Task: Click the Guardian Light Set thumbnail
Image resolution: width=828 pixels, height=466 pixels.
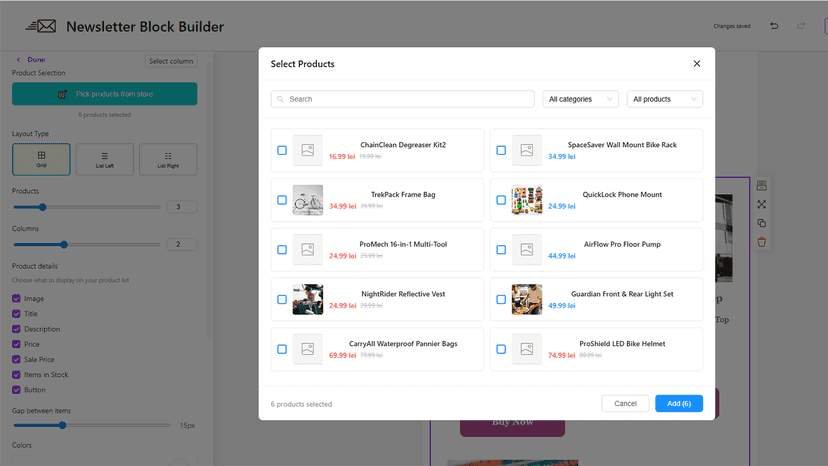Action: tap(526, 299)
